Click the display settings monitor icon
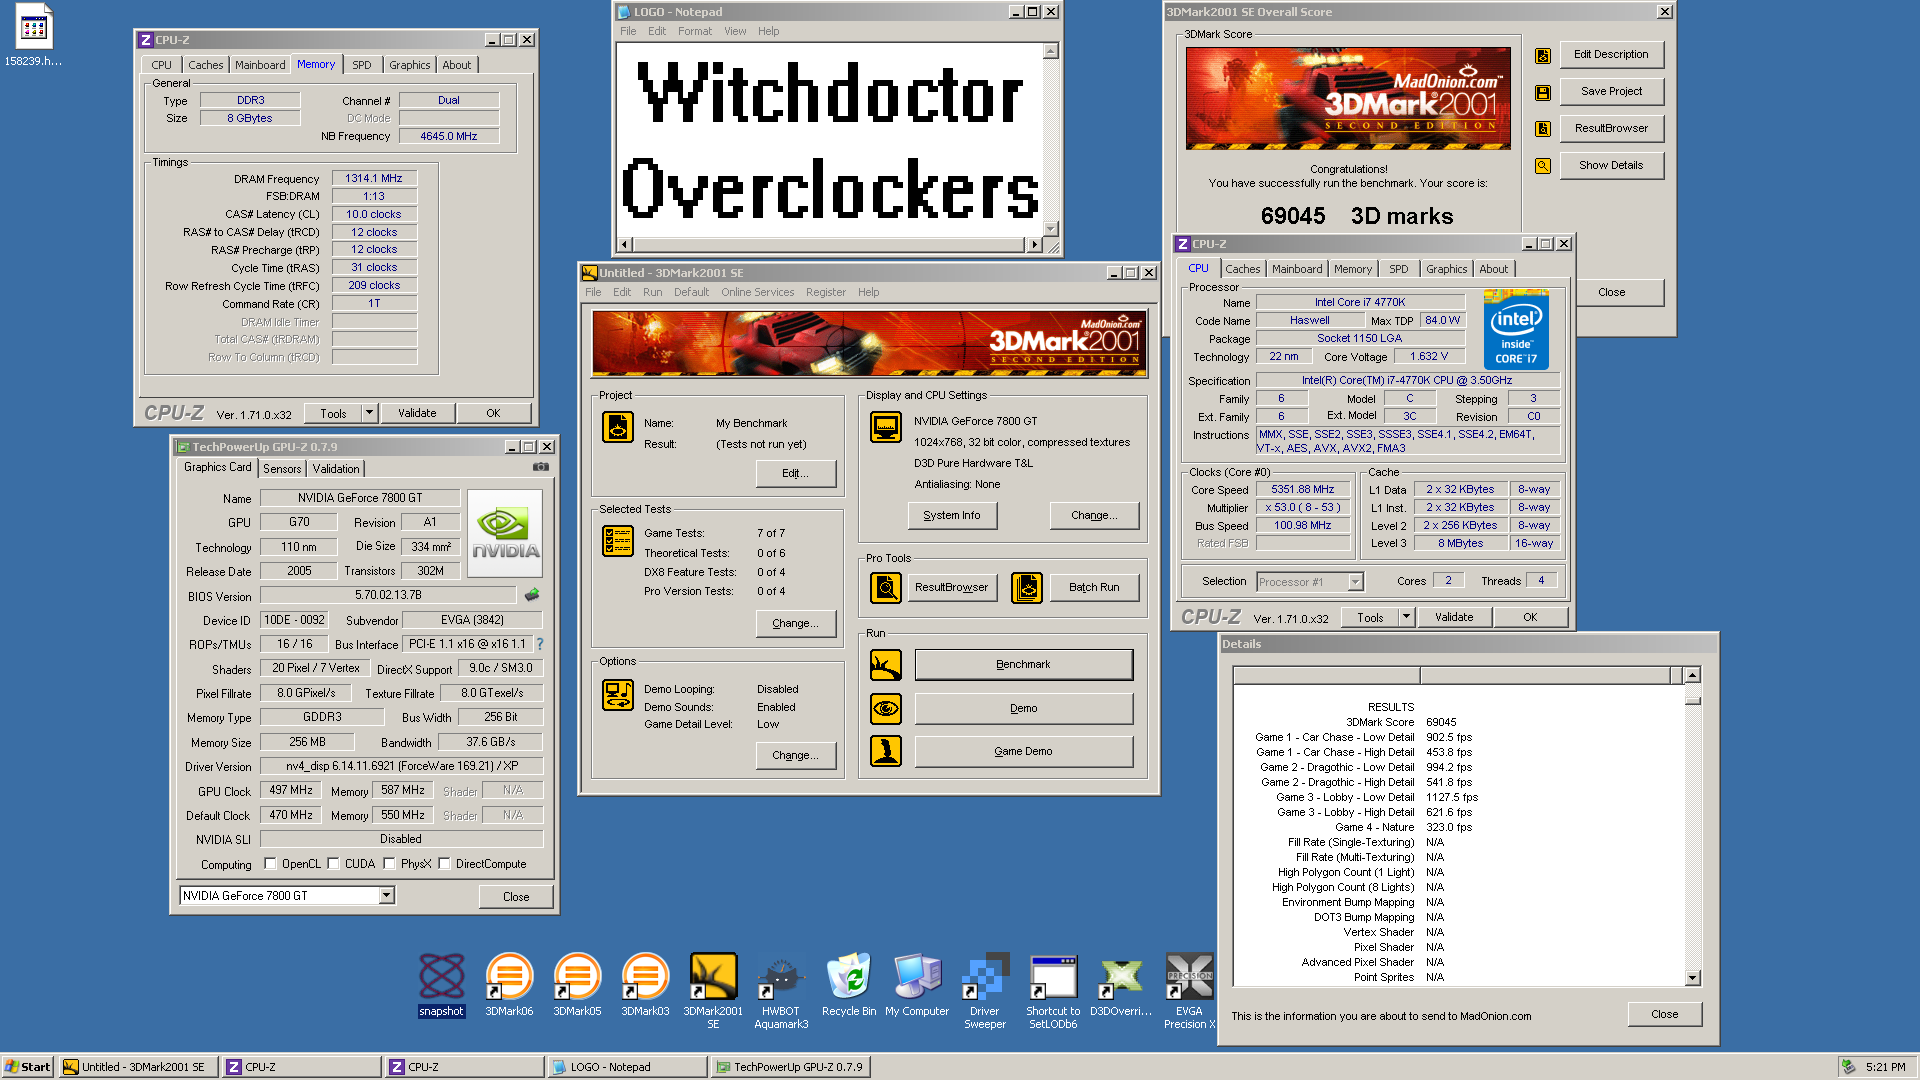 point(885,427)
